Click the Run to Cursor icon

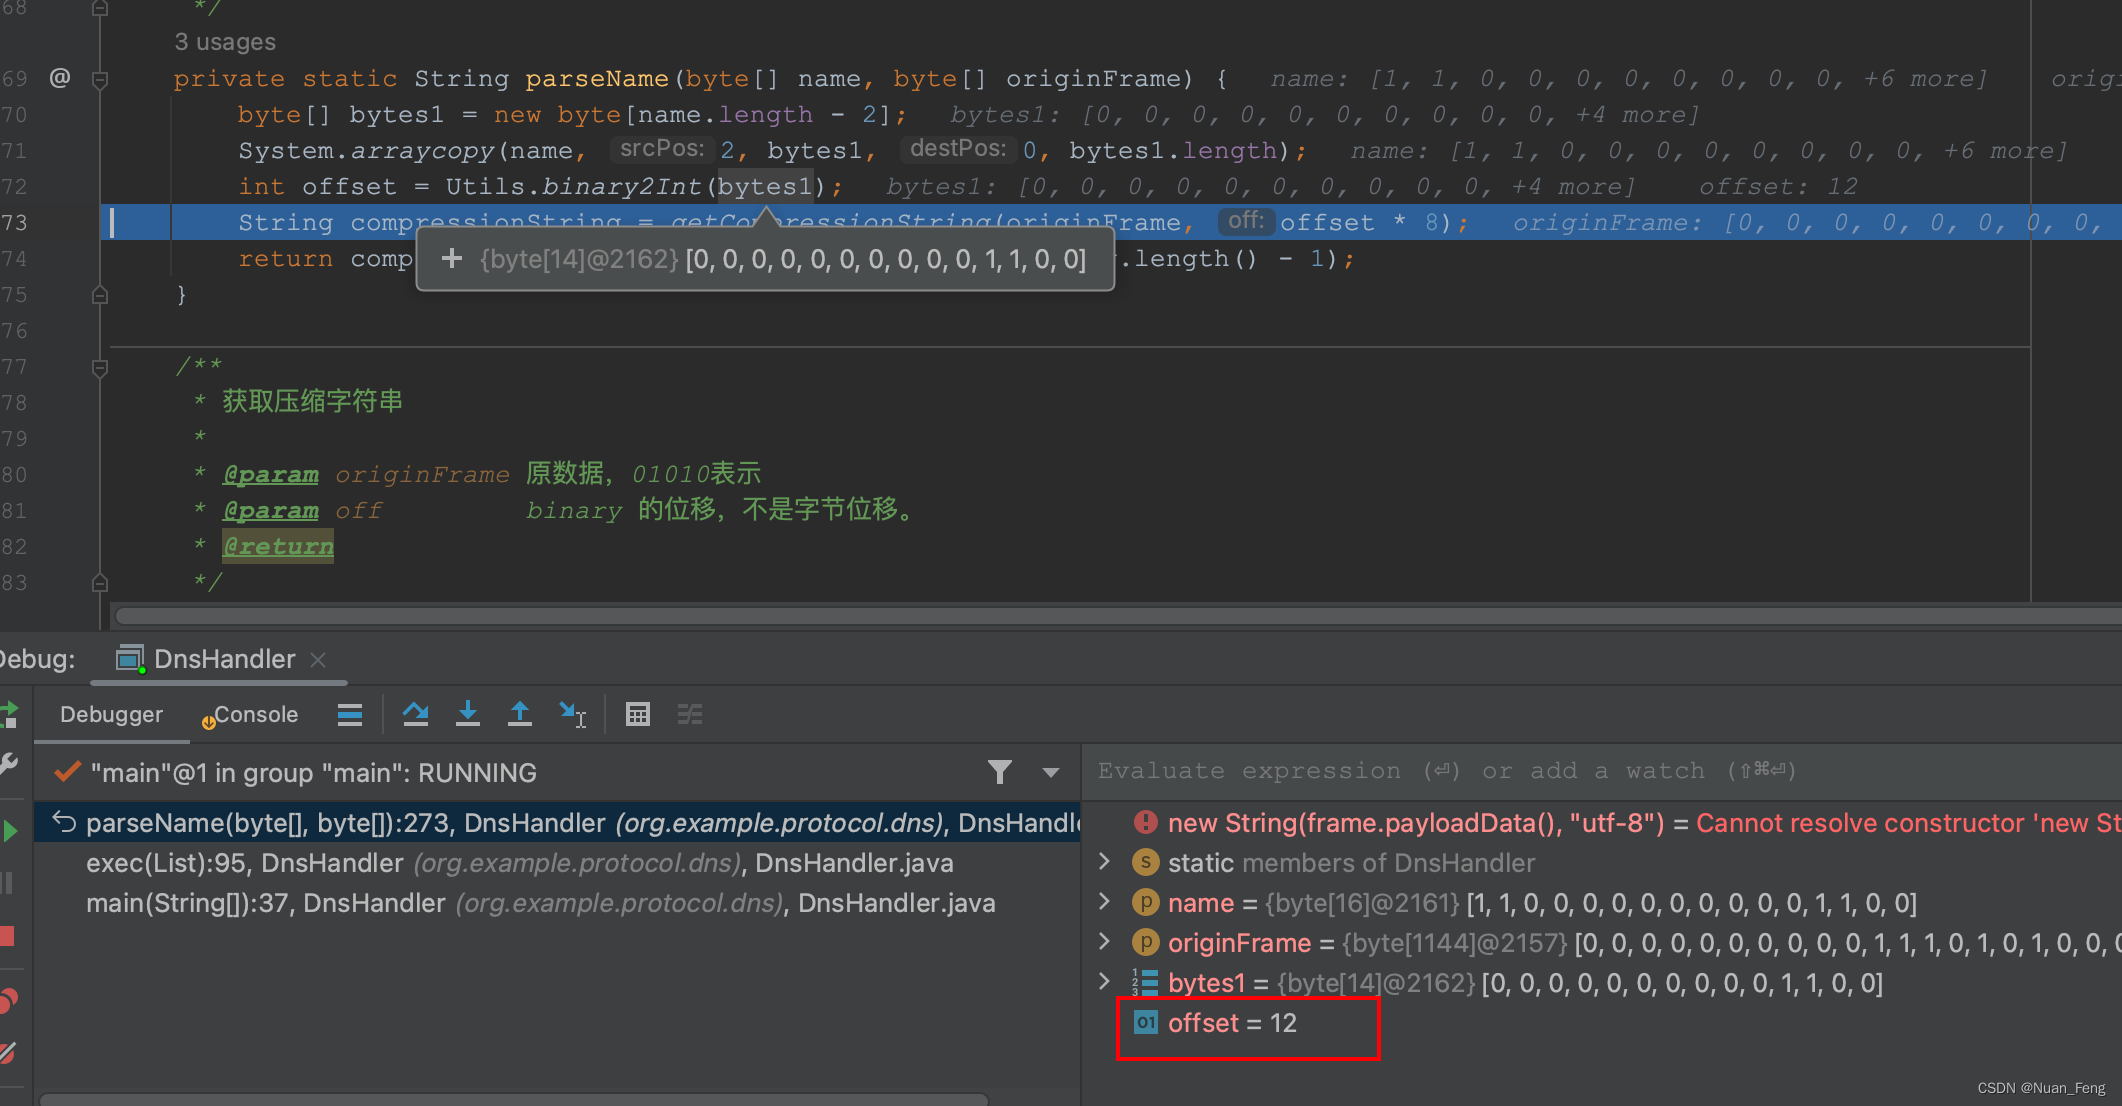click(572, 714)
